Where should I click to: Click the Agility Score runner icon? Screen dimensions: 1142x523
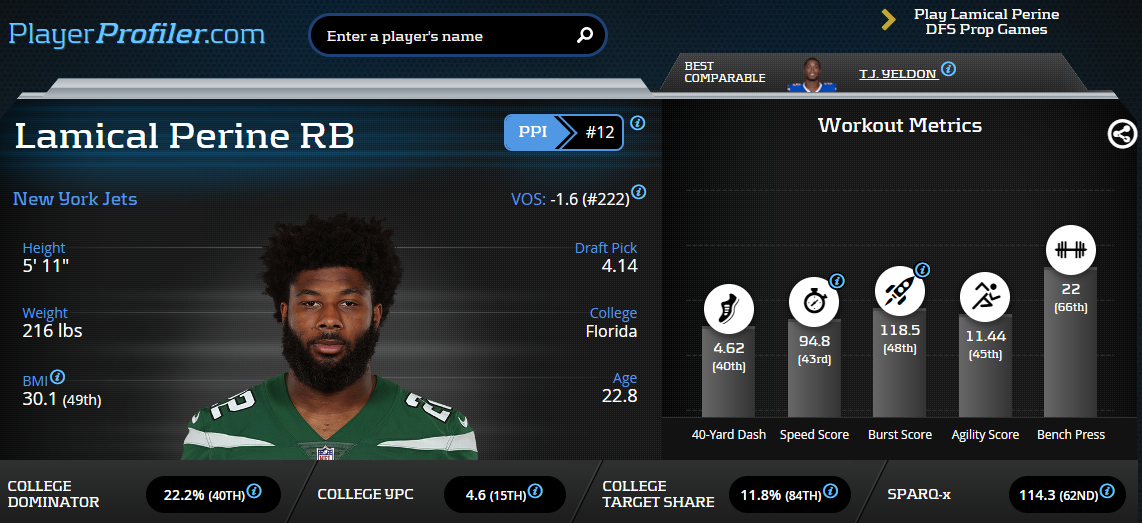click(985, 296)
